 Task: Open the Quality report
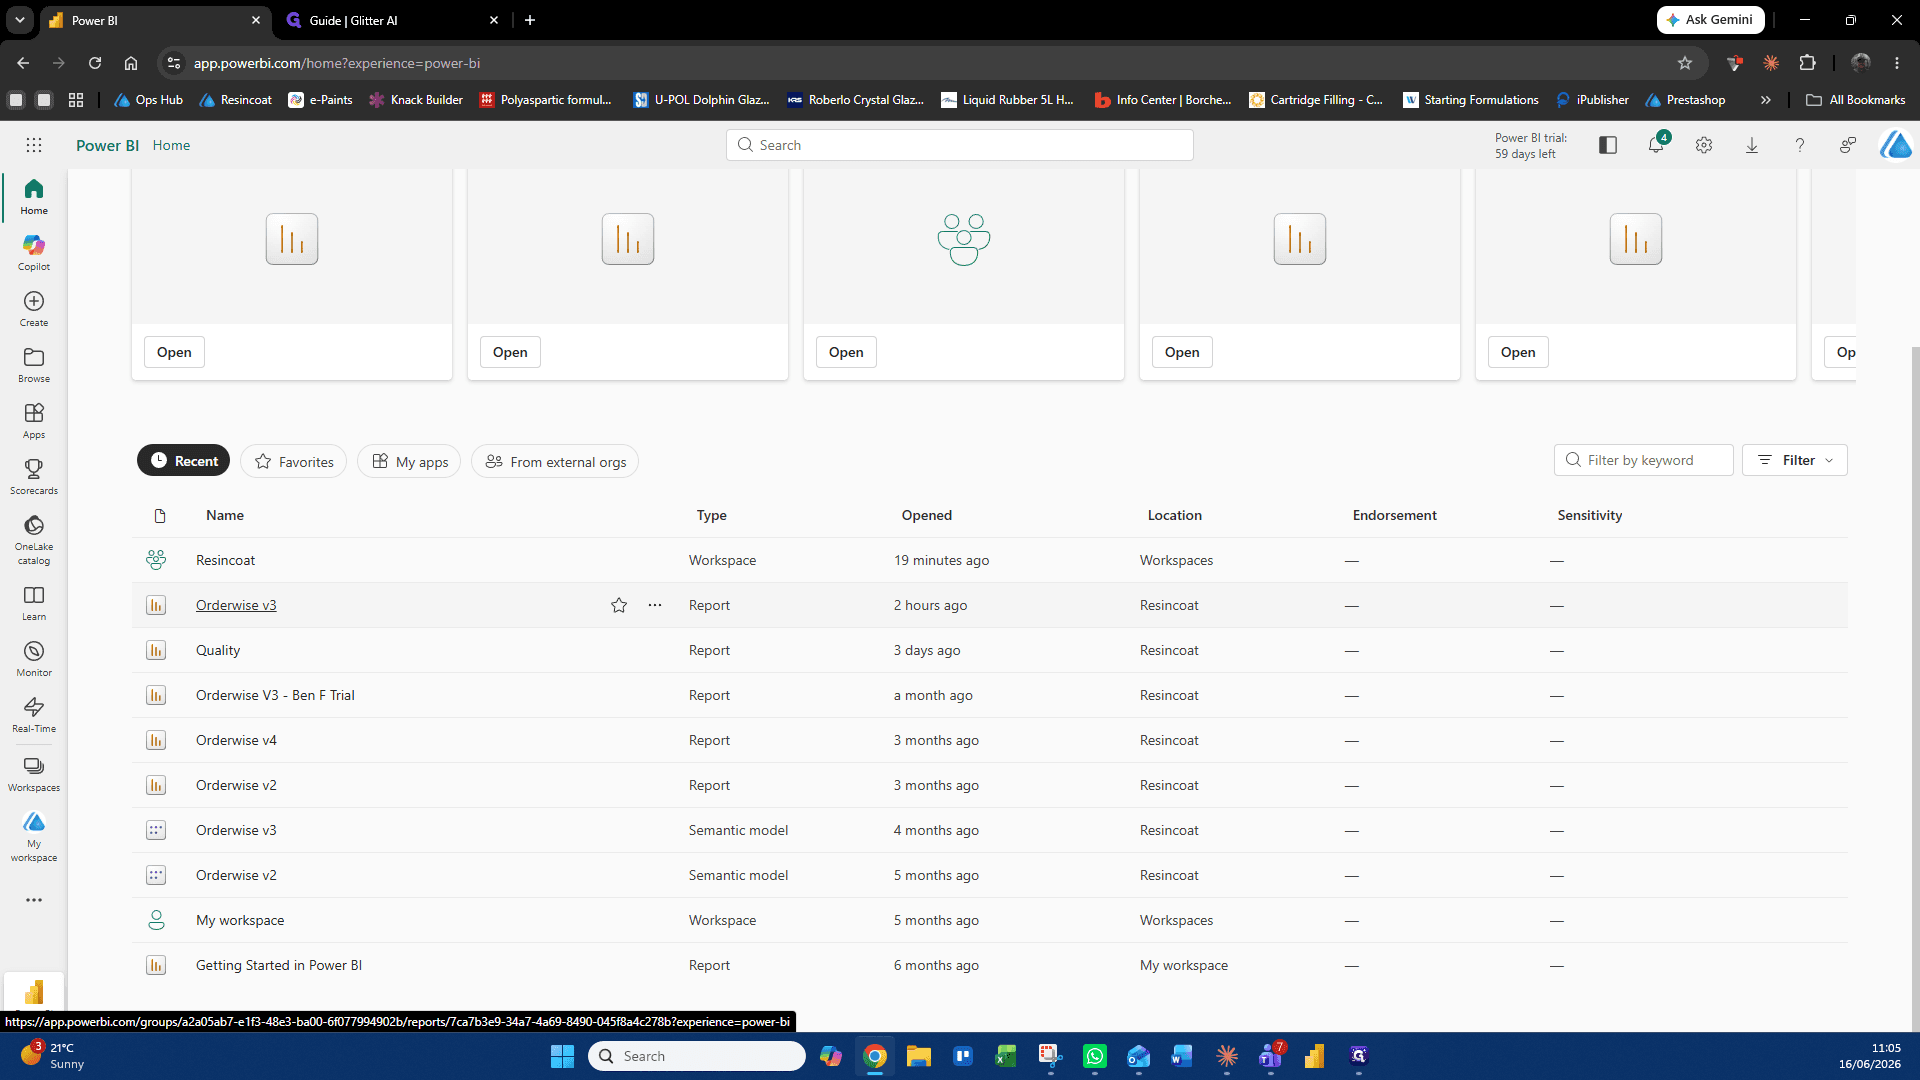point(218,650)
